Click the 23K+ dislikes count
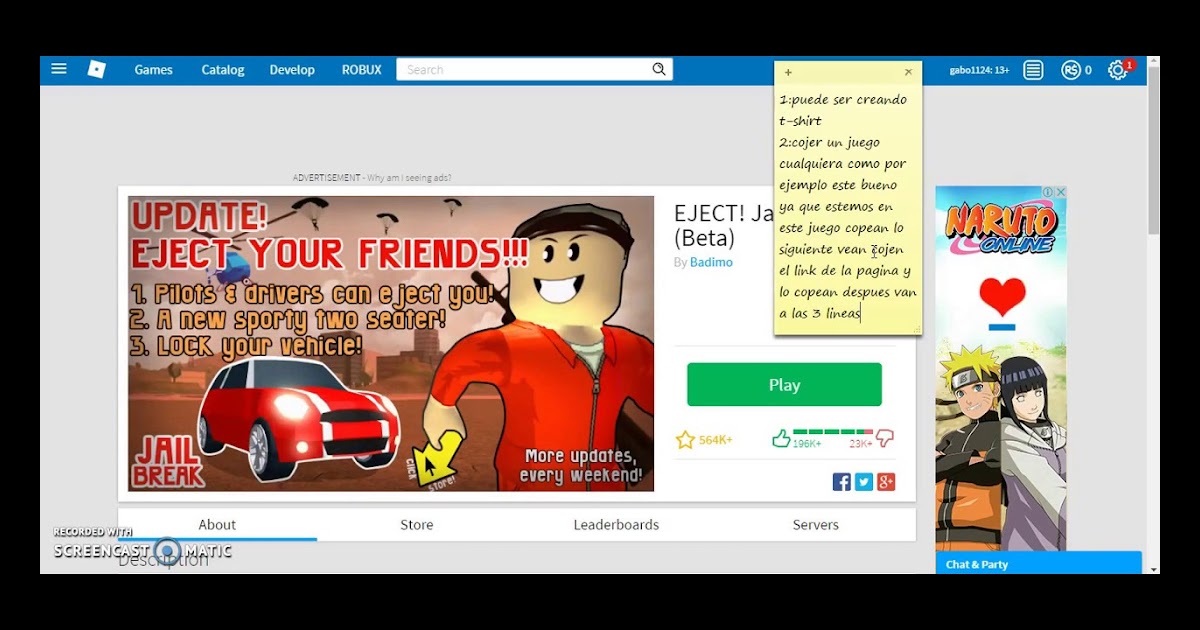This screenshot has height=630, width=1200. 861,443
